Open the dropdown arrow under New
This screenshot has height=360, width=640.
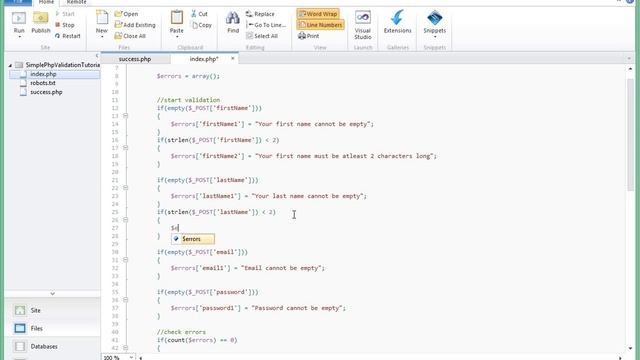(102, 37)
